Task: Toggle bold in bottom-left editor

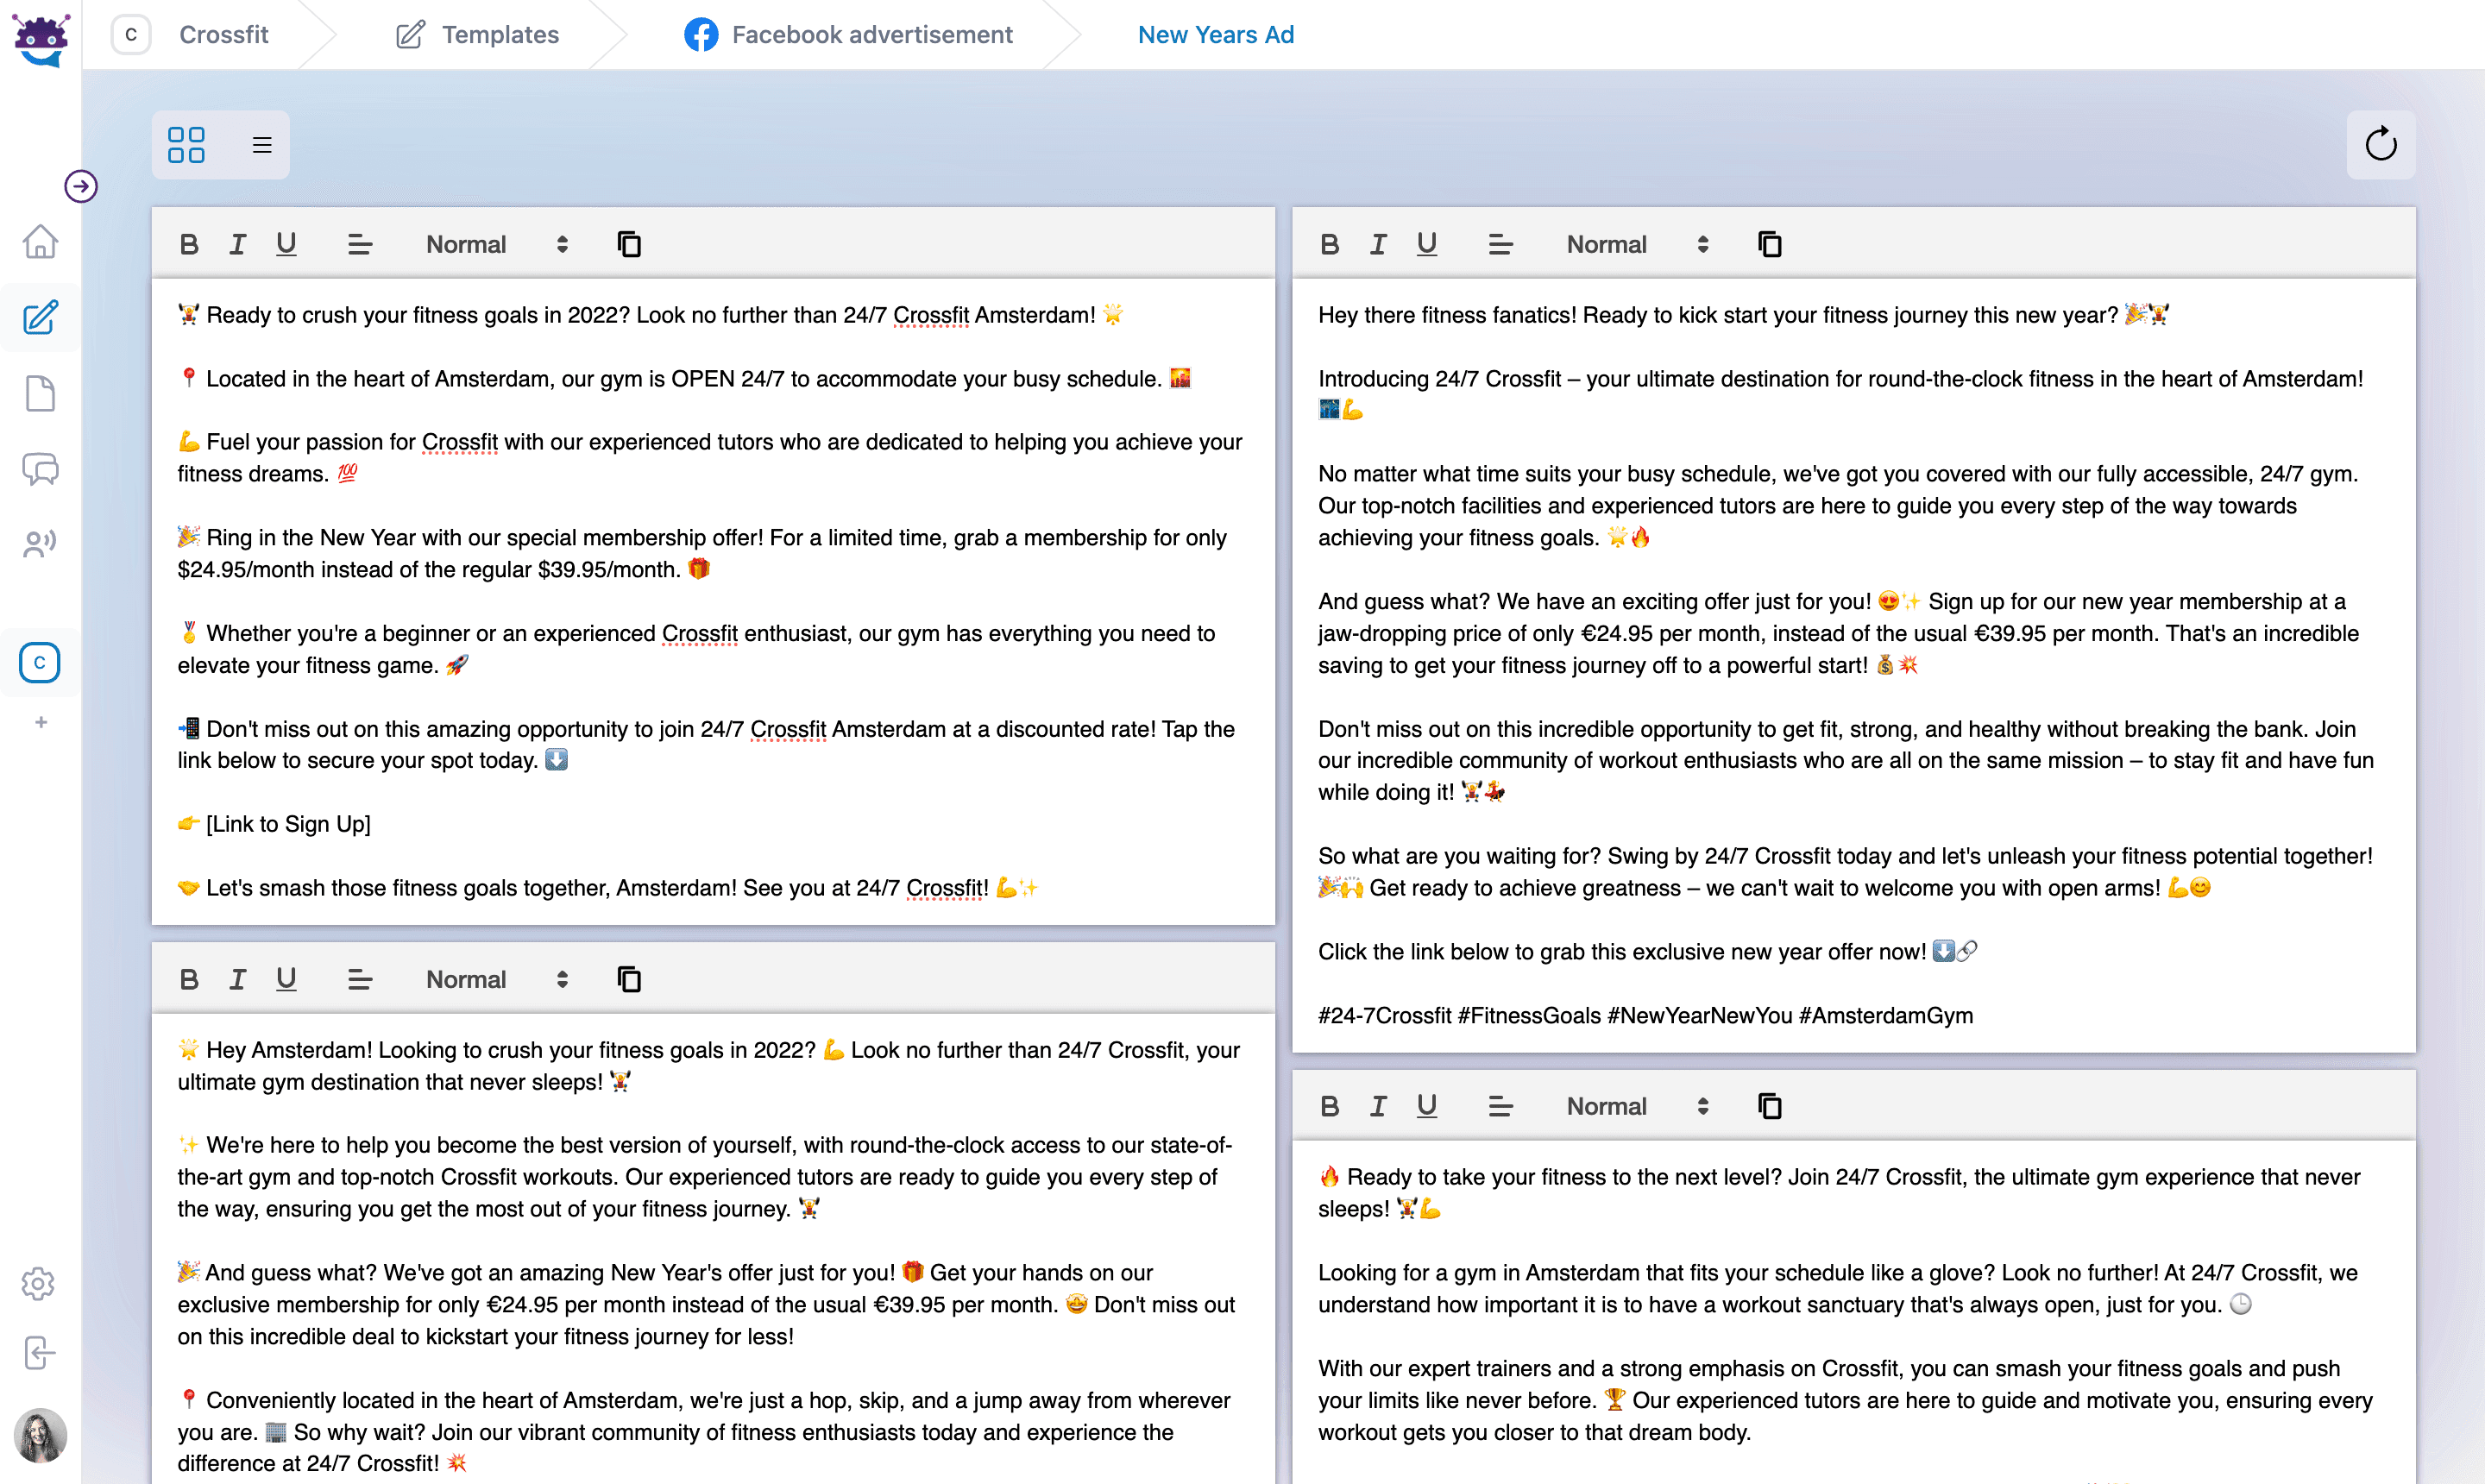Action: [x=189, y=979]
